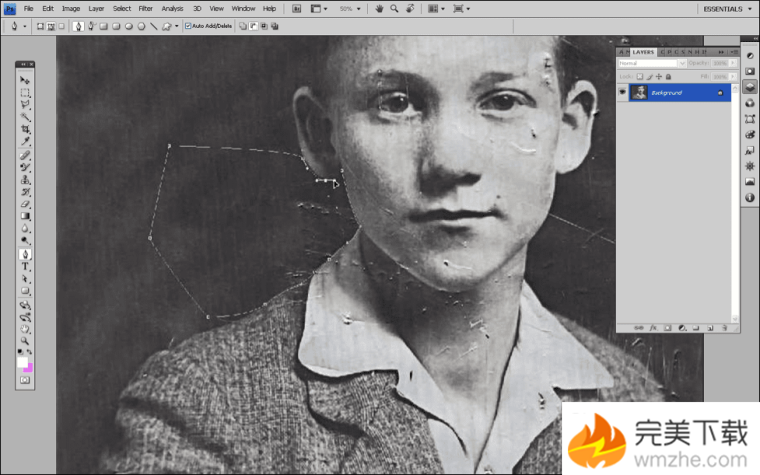Launch Bridge from the application bar

click(297, 9)
